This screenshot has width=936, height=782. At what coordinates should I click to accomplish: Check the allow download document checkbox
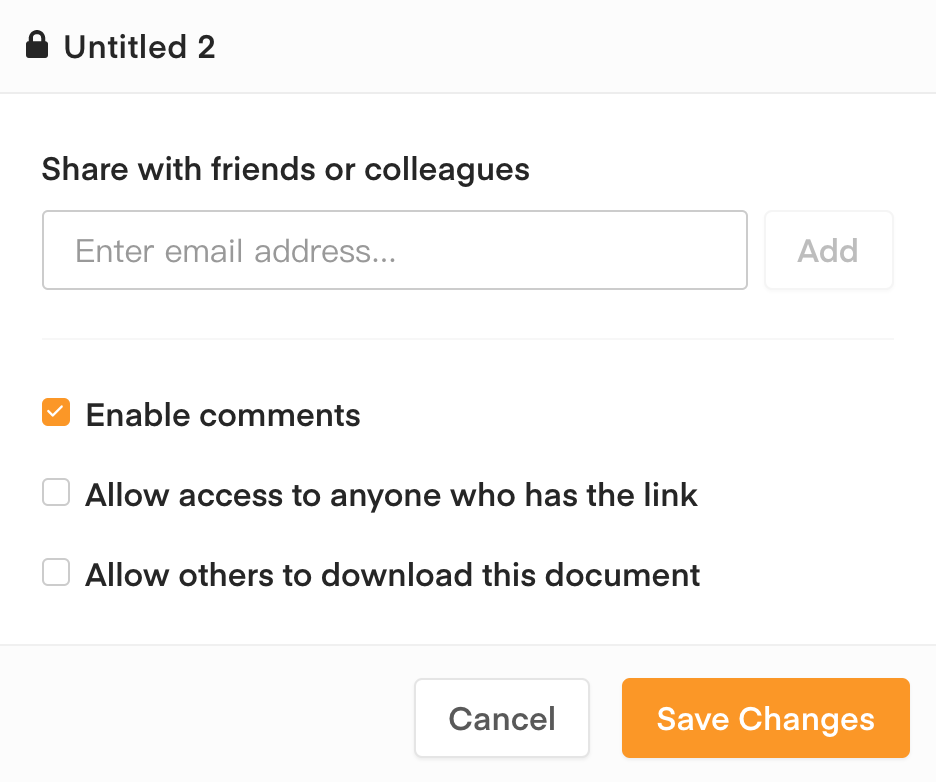[x=56, y=573]
